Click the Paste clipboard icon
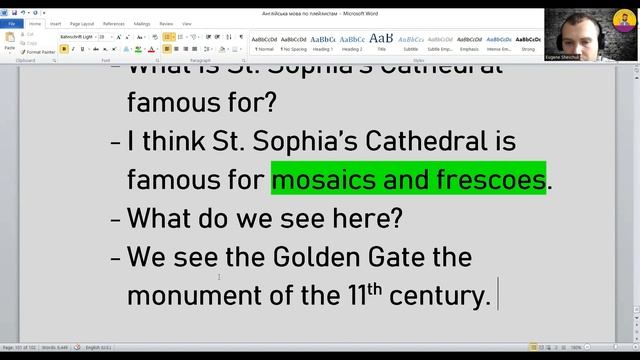640x360 pixels. point(10,37)
